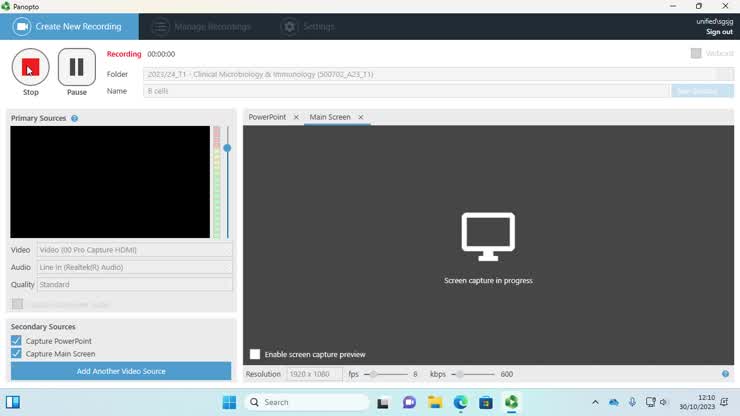
Task: Click Add Another Video Source button
Action: tap(121, 371)
